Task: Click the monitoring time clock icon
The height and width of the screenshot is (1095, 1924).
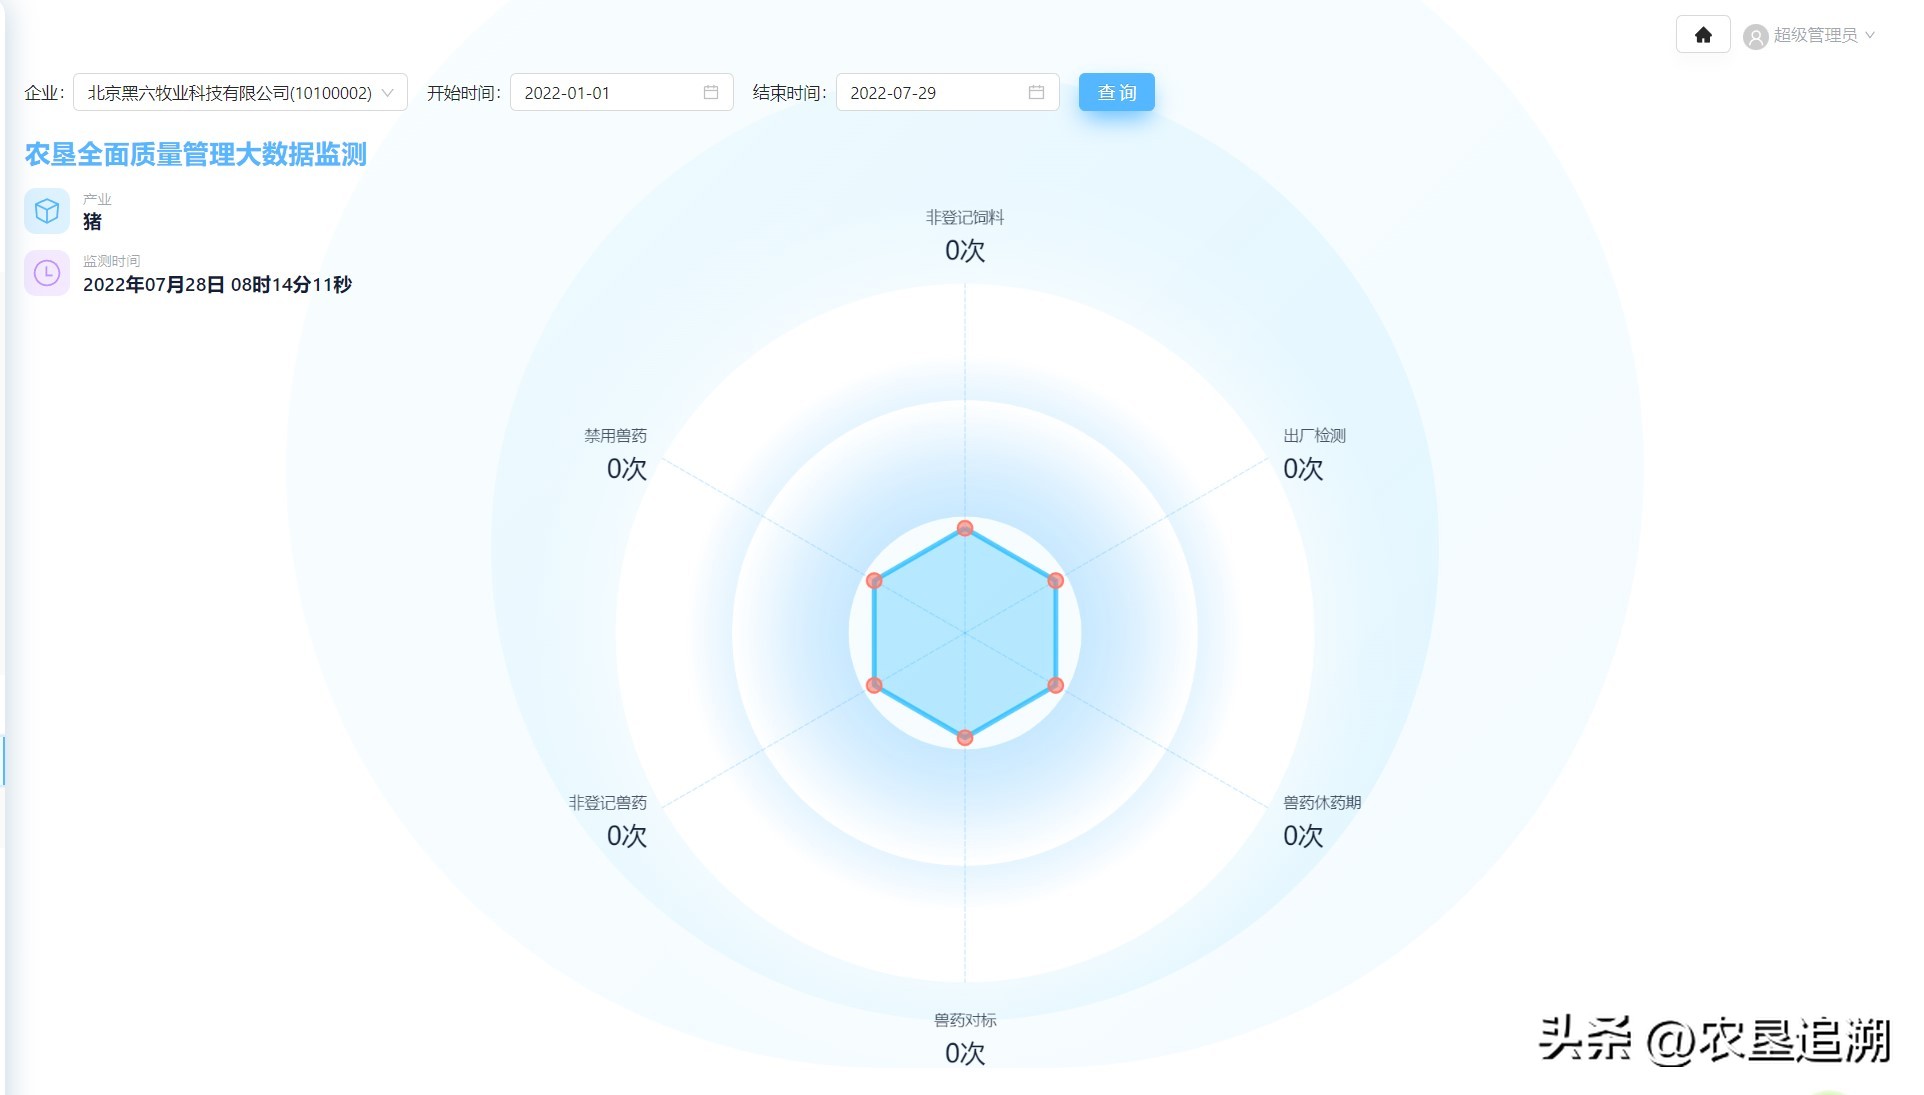Action: coord(47,273)
